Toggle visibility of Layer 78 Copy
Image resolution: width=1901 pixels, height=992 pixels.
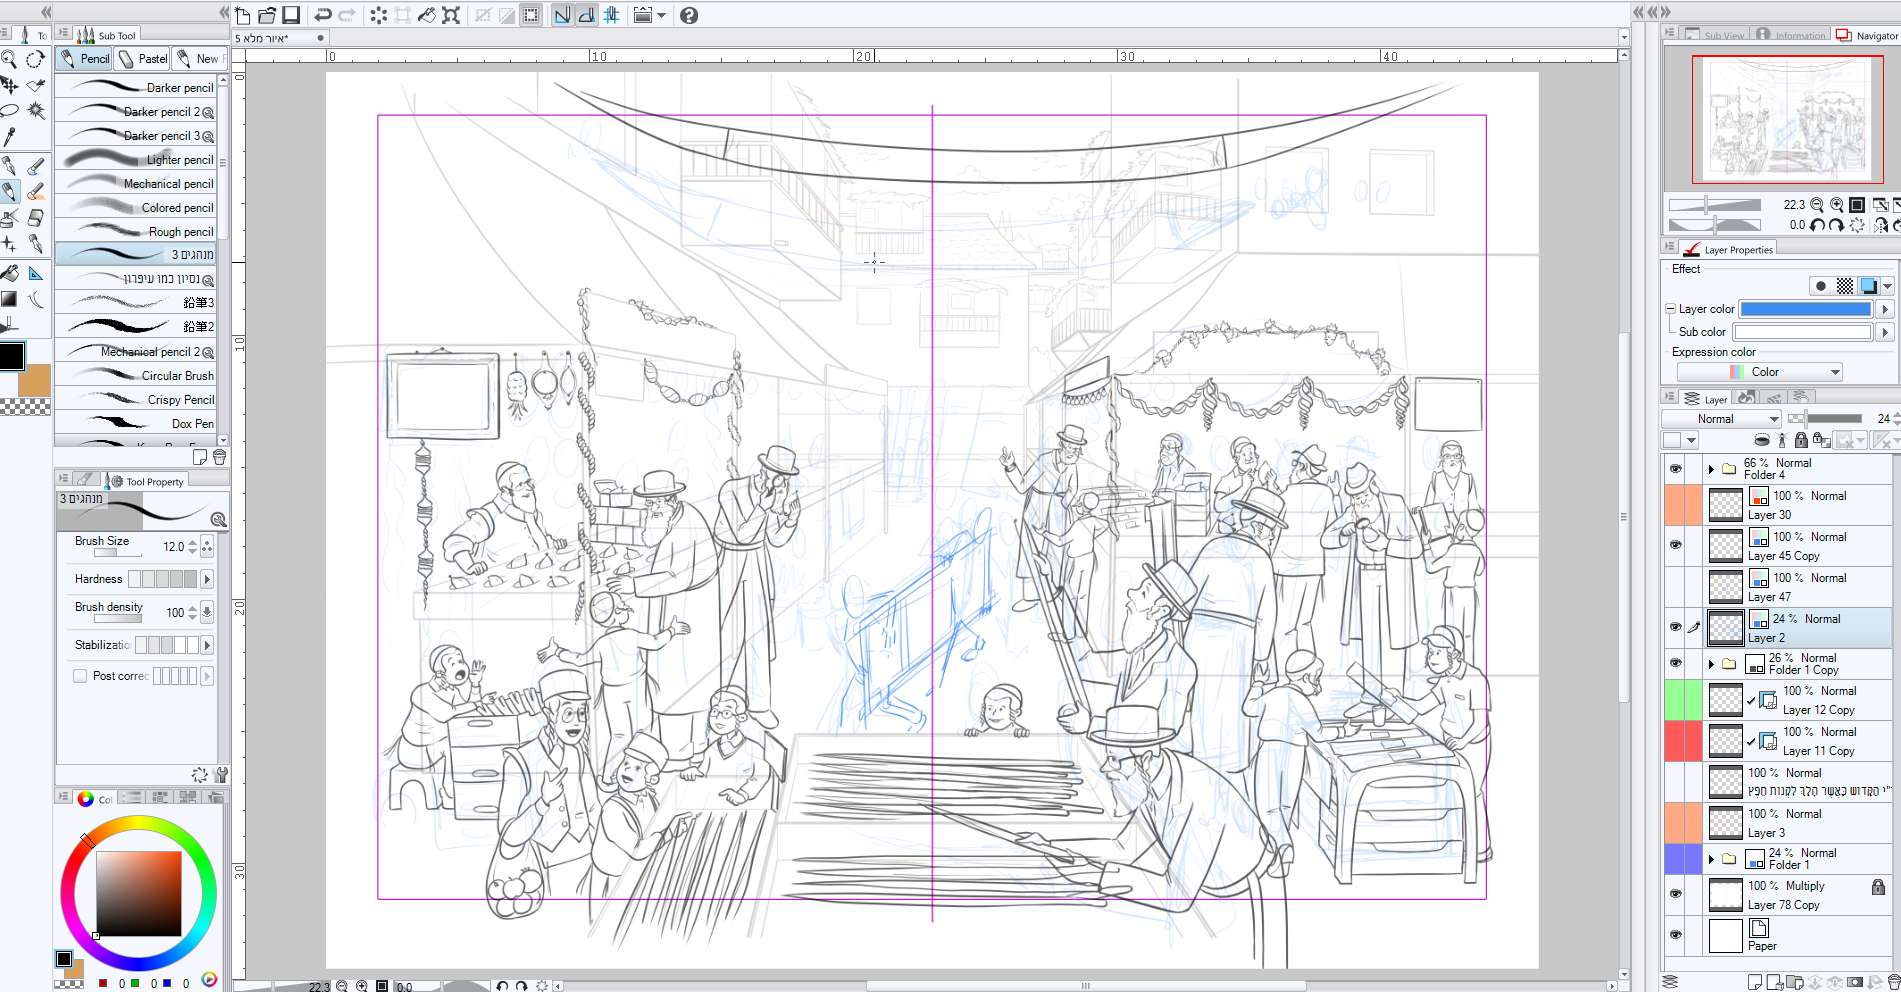1675,894
